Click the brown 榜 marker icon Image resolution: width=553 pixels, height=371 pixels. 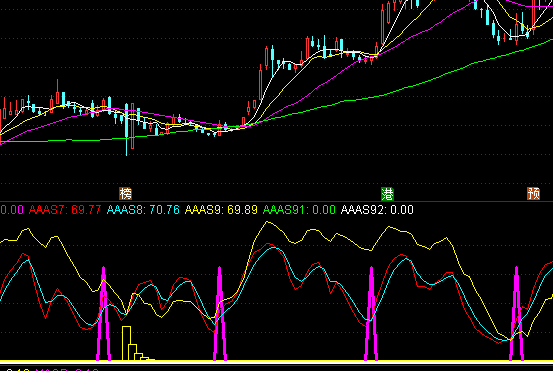coord(126,194)
